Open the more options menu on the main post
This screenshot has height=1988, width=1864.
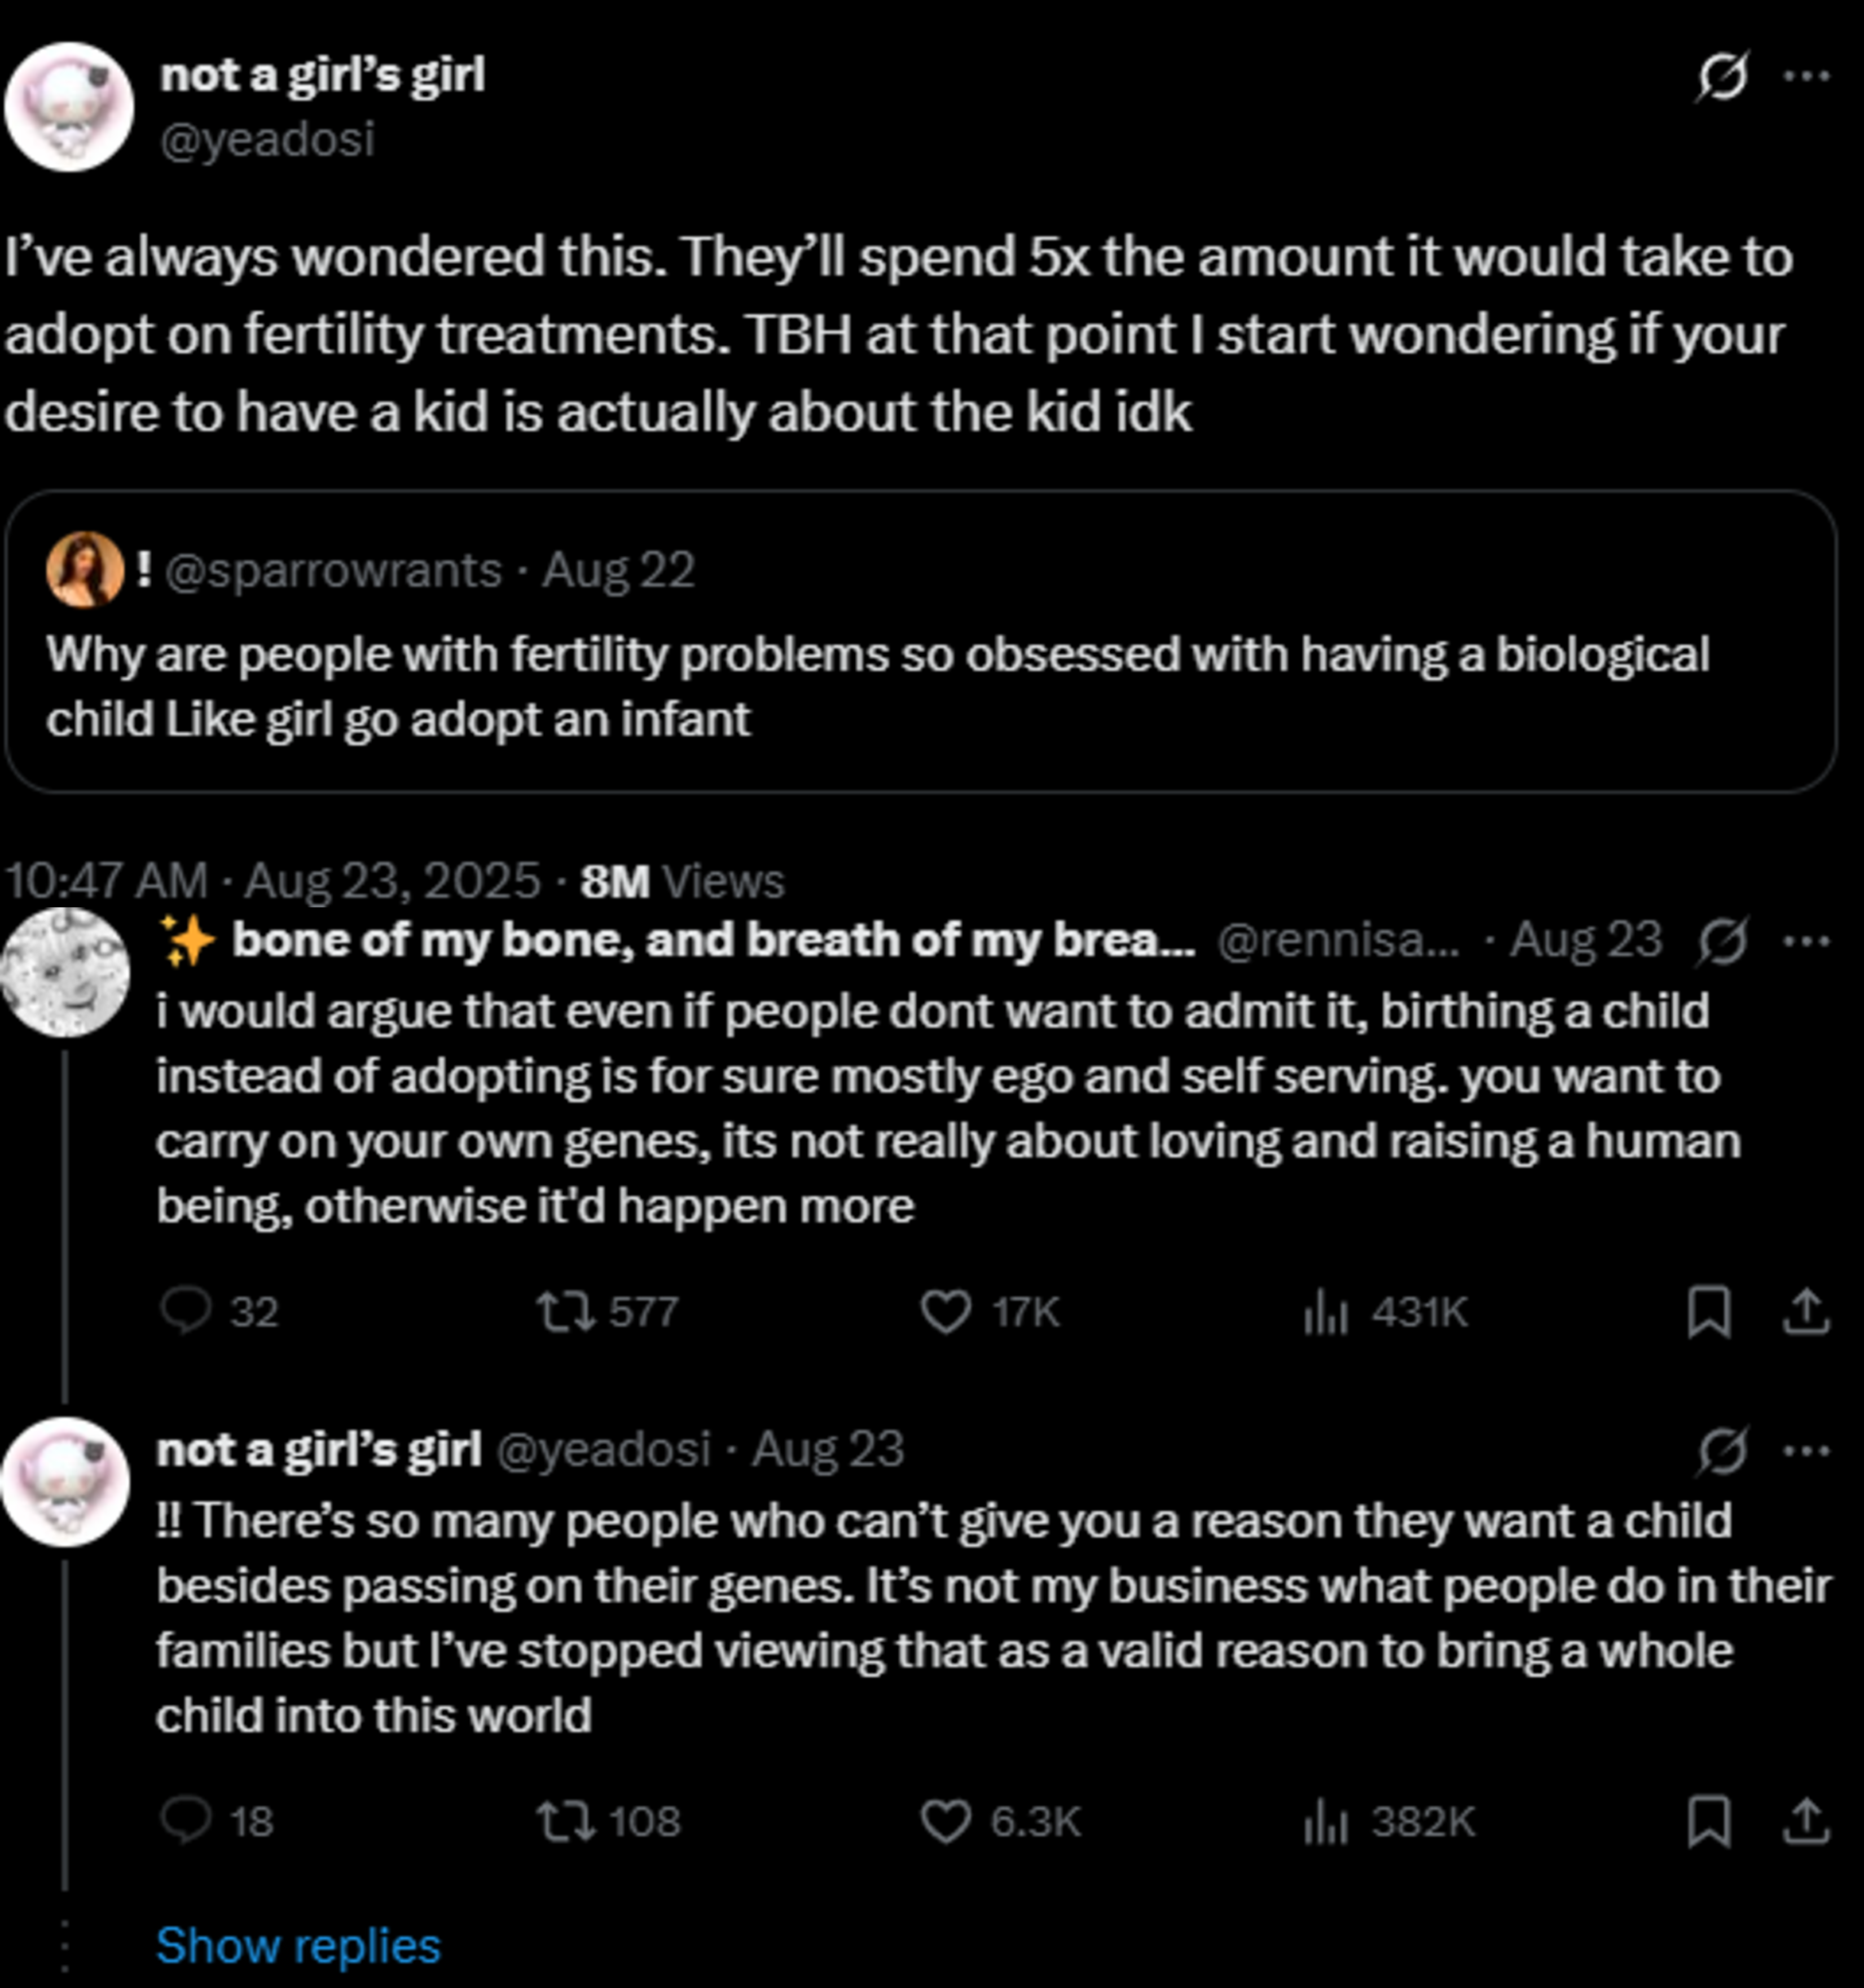coord(1807,77)
